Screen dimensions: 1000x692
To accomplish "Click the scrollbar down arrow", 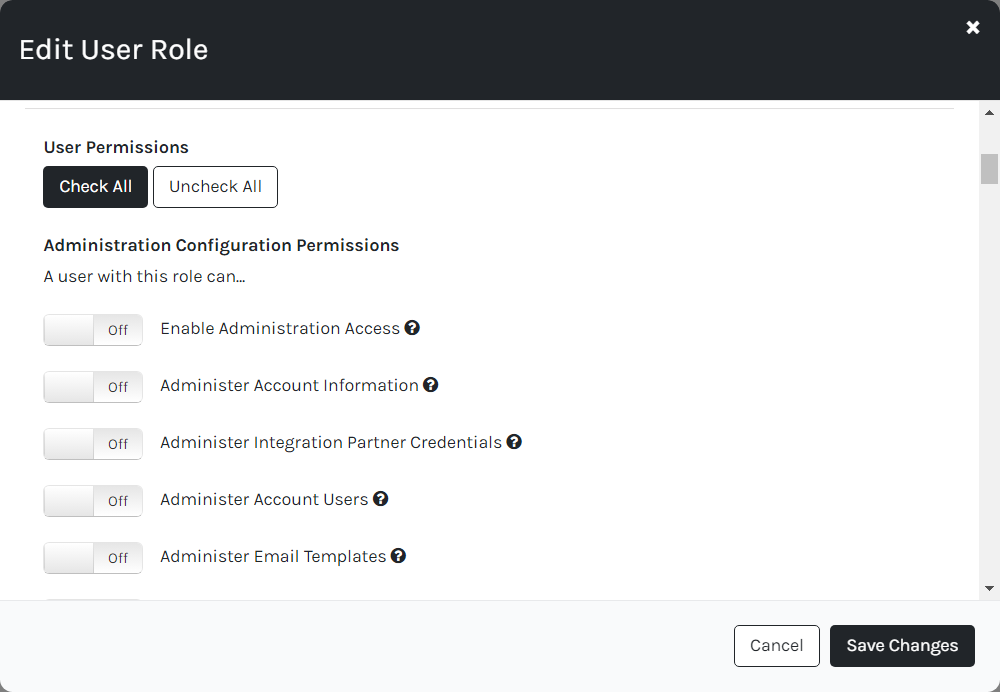I will pyautogui.click(x=989, y=588).
